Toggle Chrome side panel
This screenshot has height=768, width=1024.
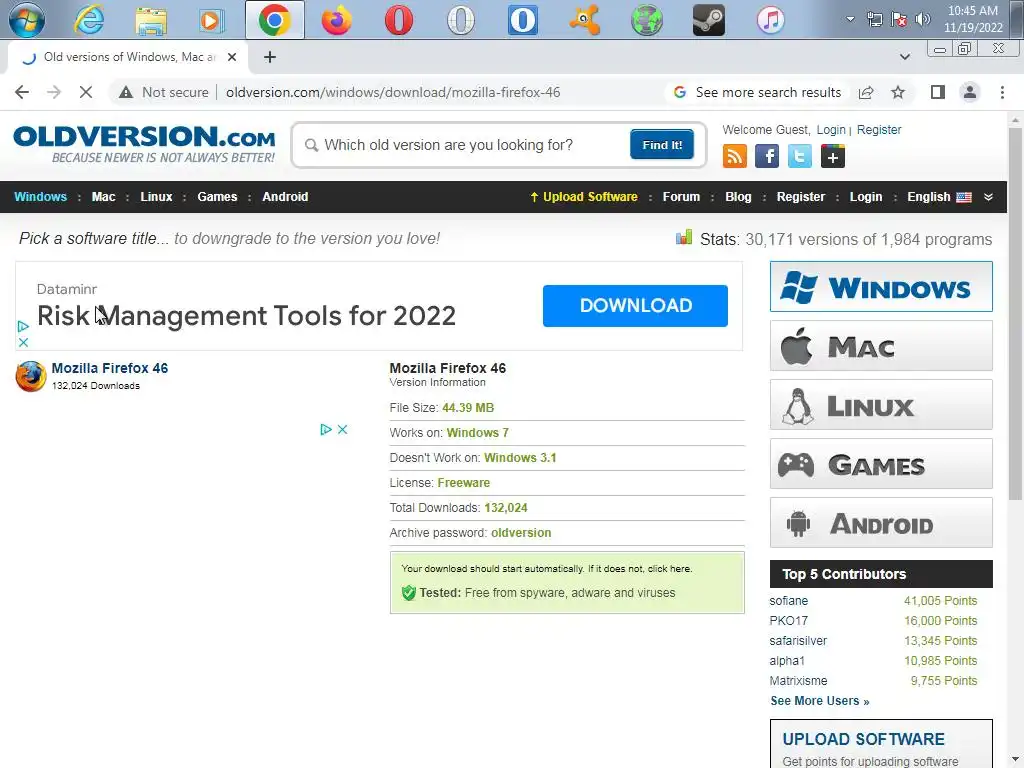click(938, 92)
